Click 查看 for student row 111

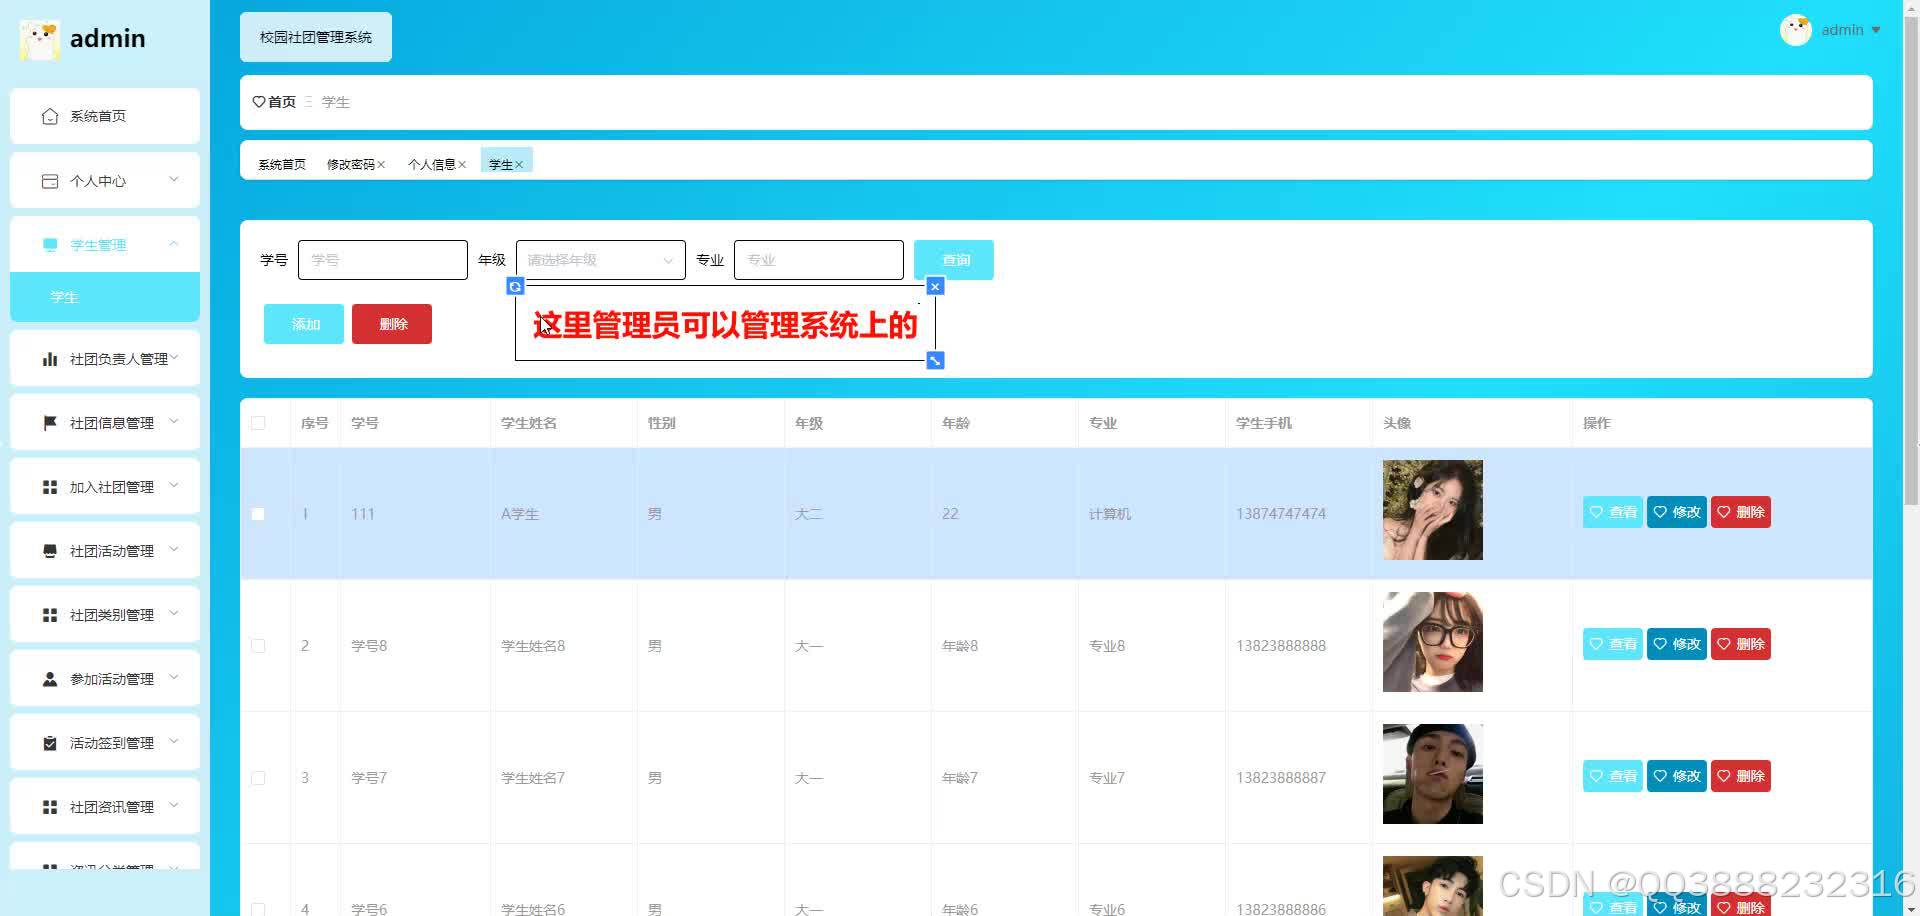[1613, 512]
